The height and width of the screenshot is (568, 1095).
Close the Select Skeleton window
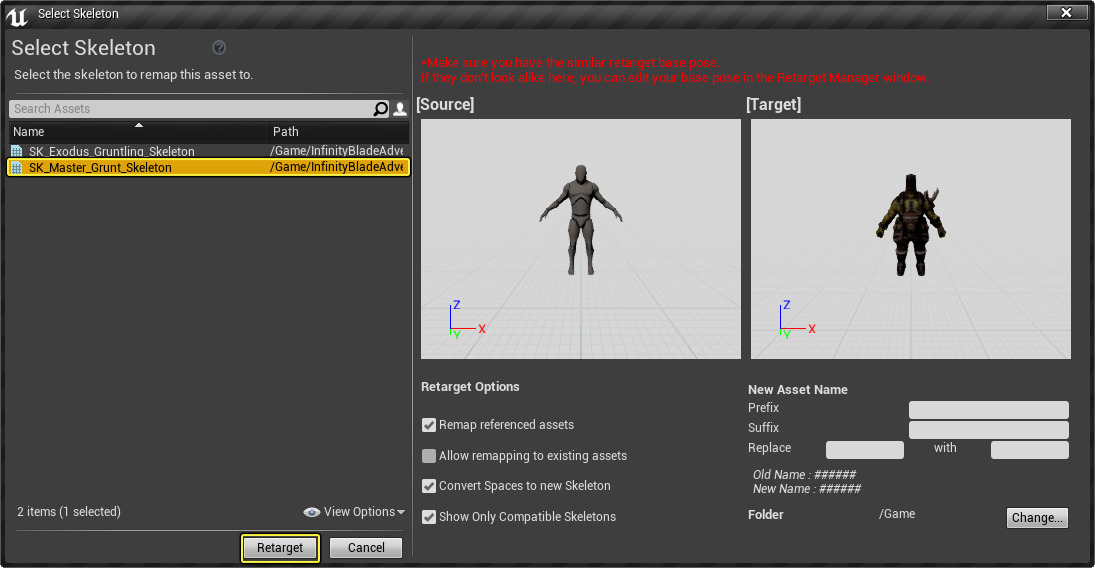click(1067, 13)
